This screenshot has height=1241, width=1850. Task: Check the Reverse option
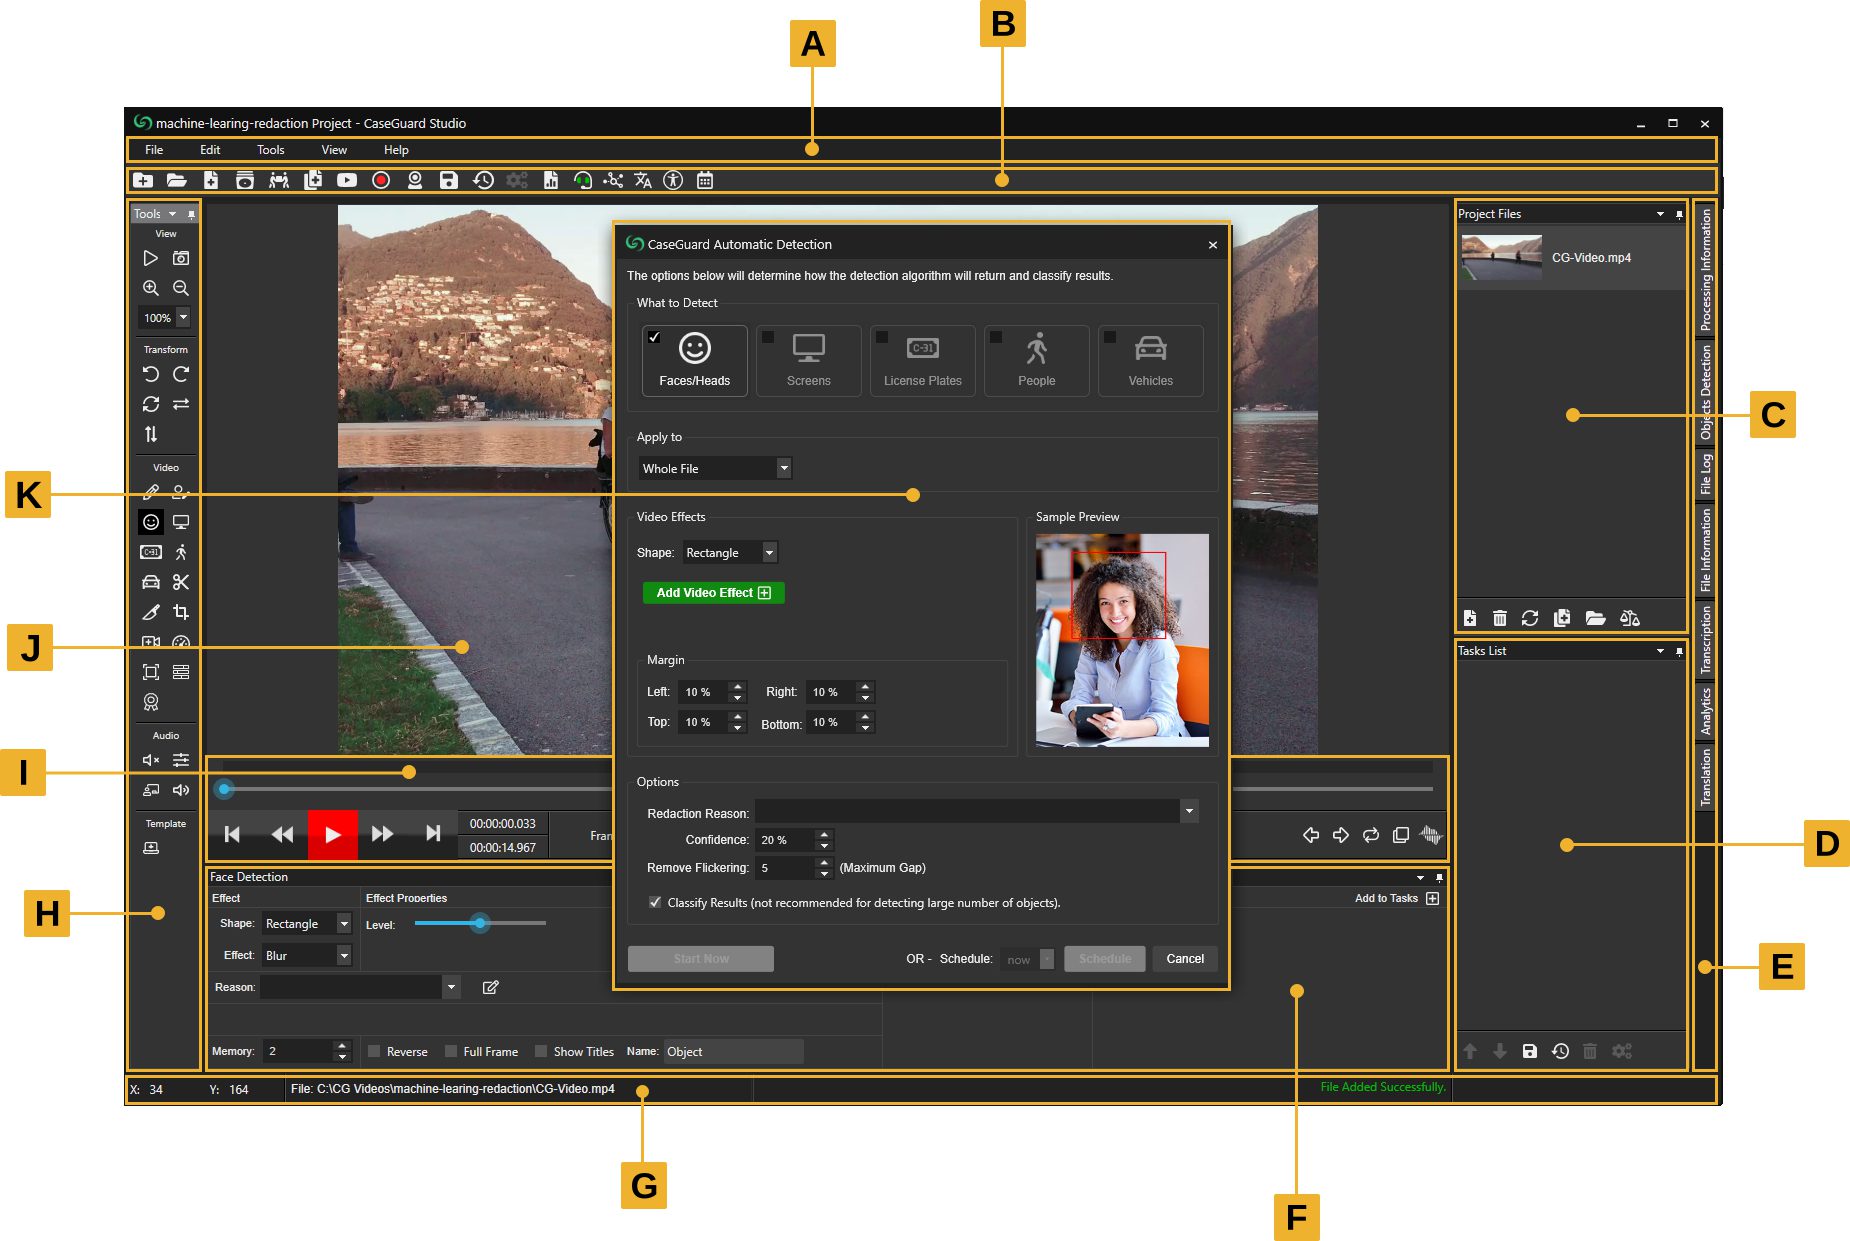pyautogui.click(x=374, y=1051)
